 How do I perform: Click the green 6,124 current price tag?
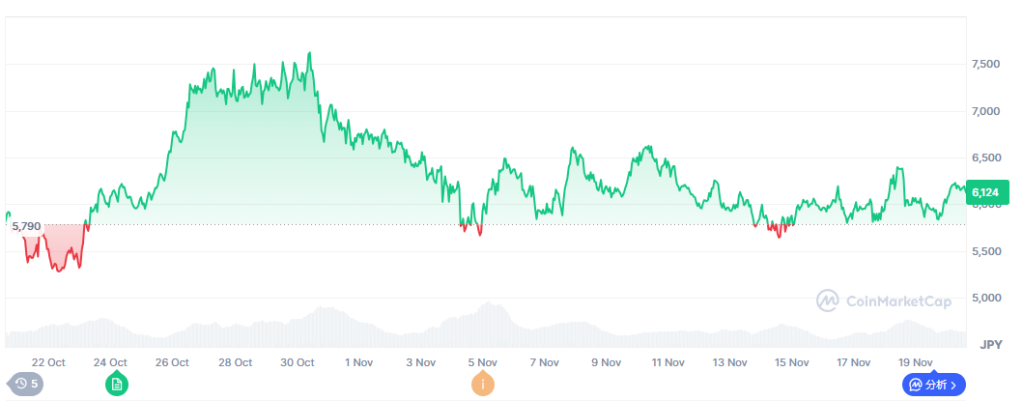[986, 193]
